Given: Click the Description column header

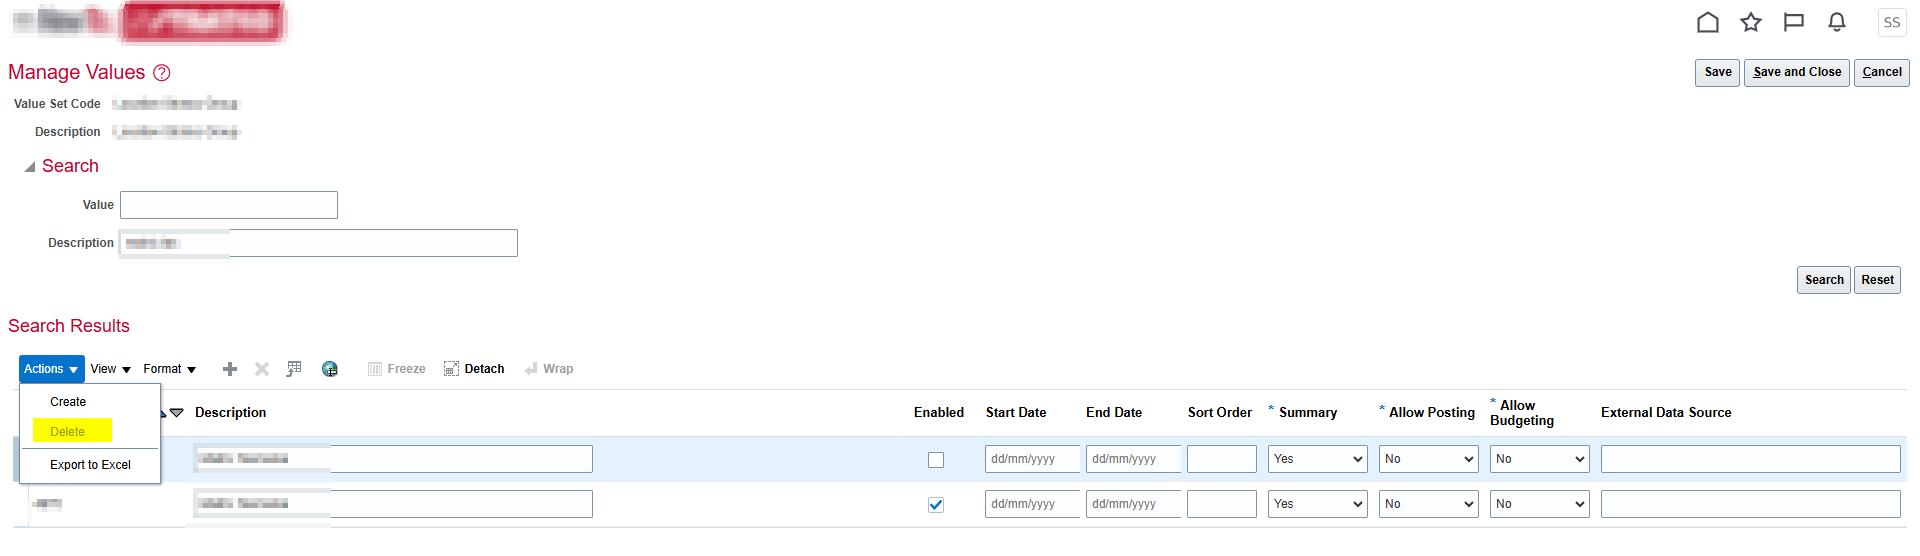Looking at the screenshot, I should 230,413.
